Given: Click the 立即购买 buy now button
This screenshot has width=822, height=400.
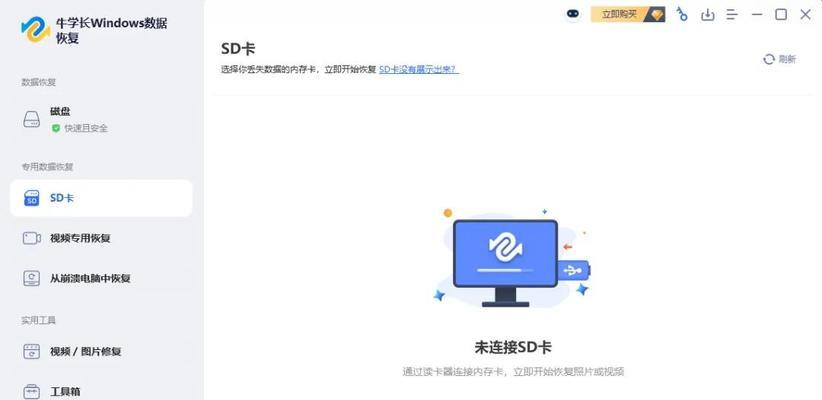Looking at the screenshot, I should coord(628,15).
